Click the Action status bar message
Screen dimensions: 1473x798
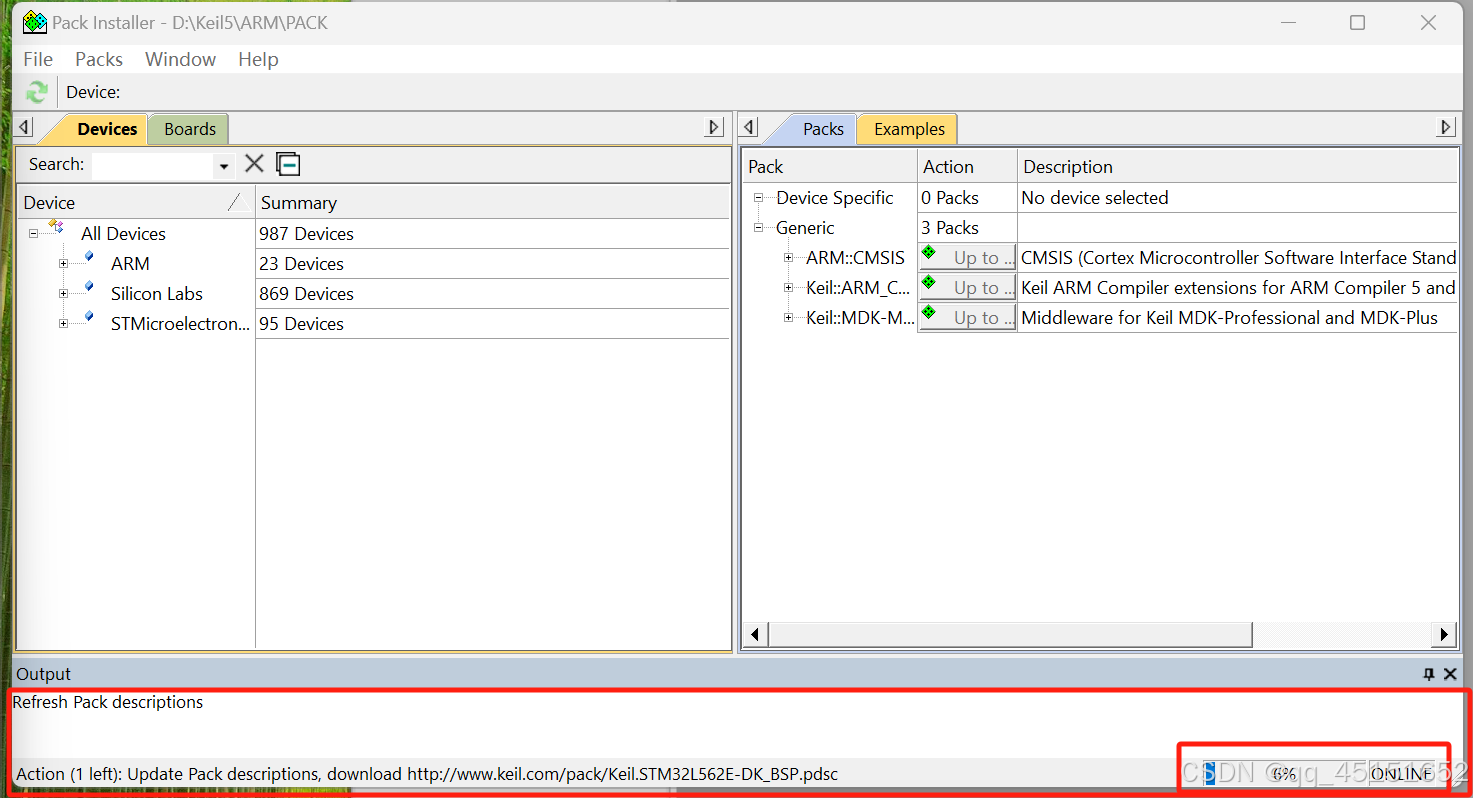427,774
